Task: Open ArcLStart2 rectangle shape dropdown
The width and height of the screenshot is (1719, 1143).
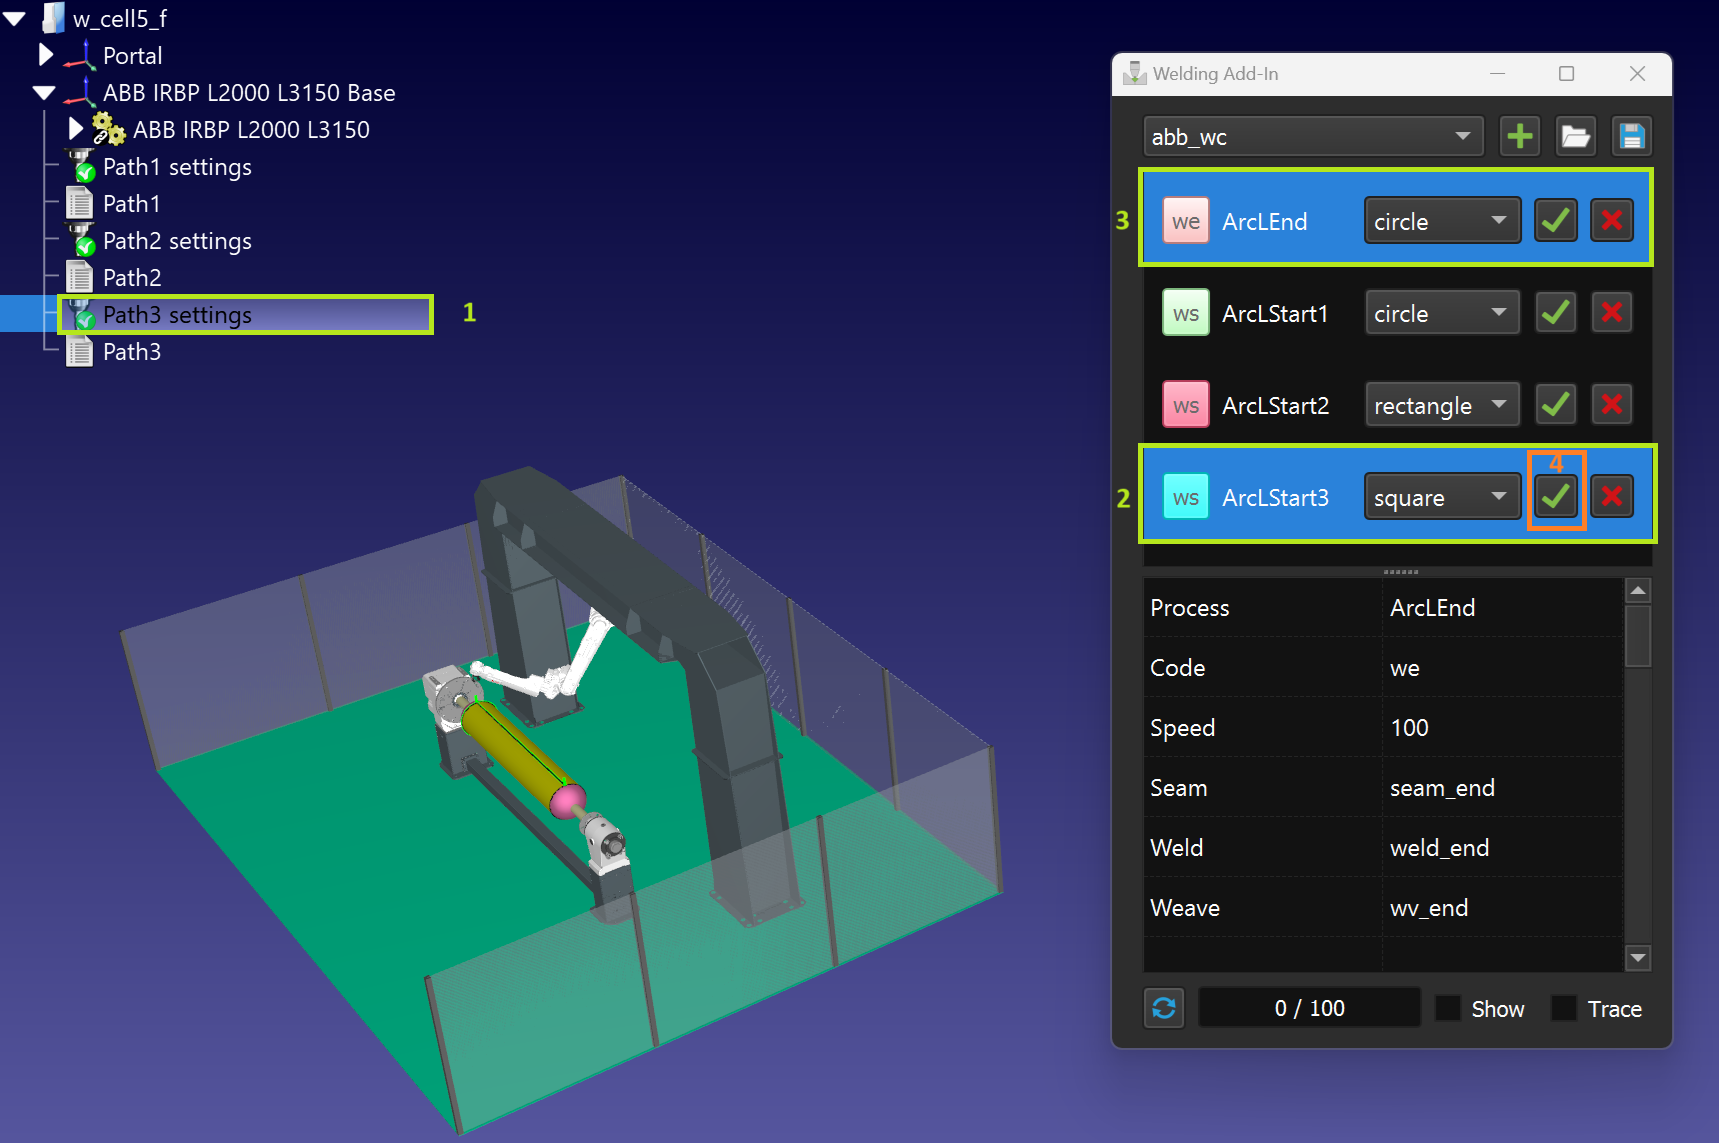Action: click(x=1441, y=405)
